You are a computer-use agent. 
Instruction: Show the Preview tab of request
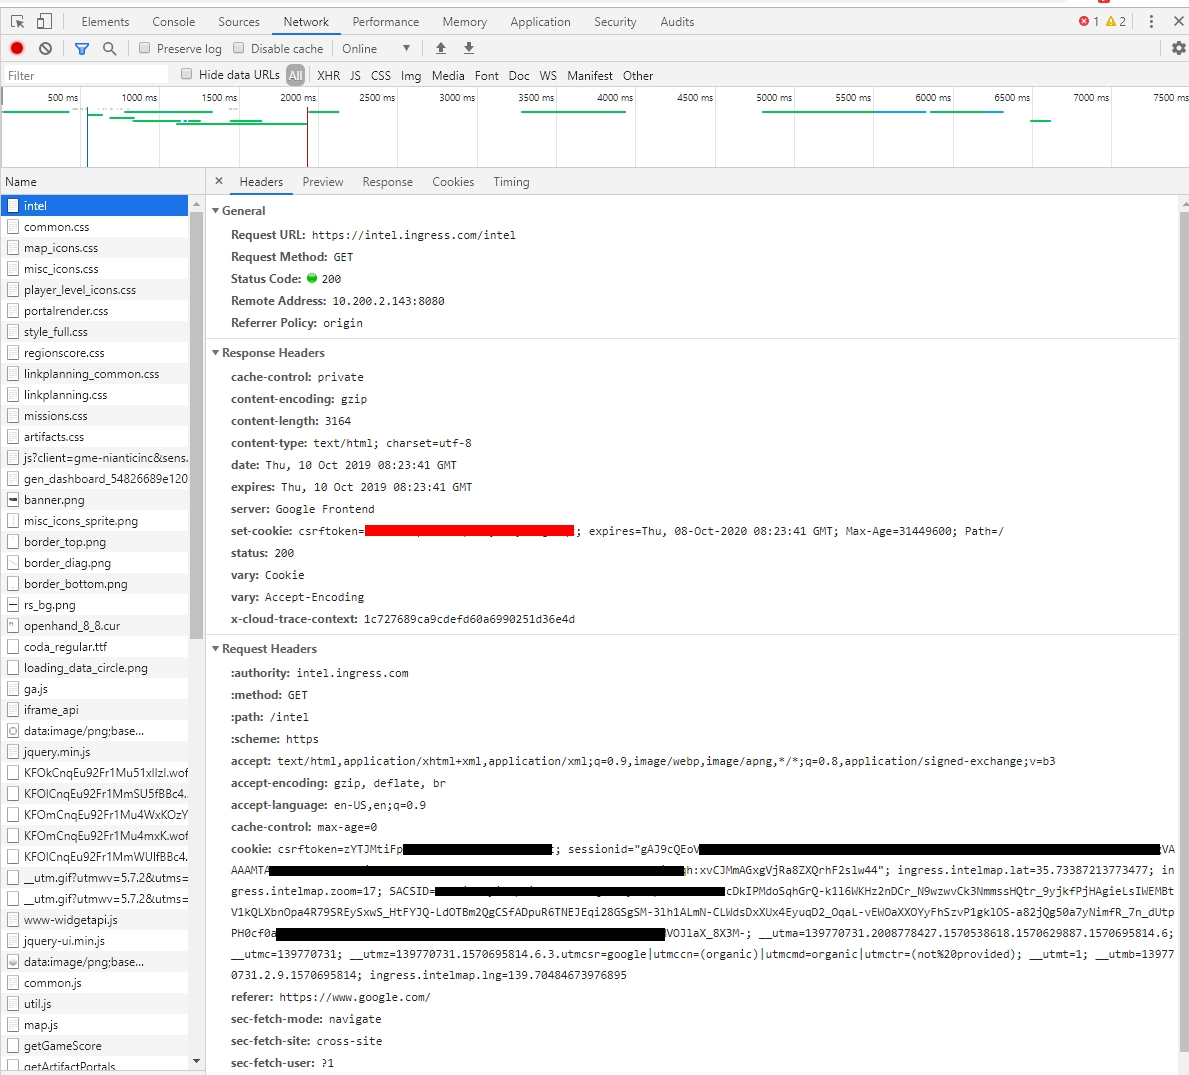[322, 182]
